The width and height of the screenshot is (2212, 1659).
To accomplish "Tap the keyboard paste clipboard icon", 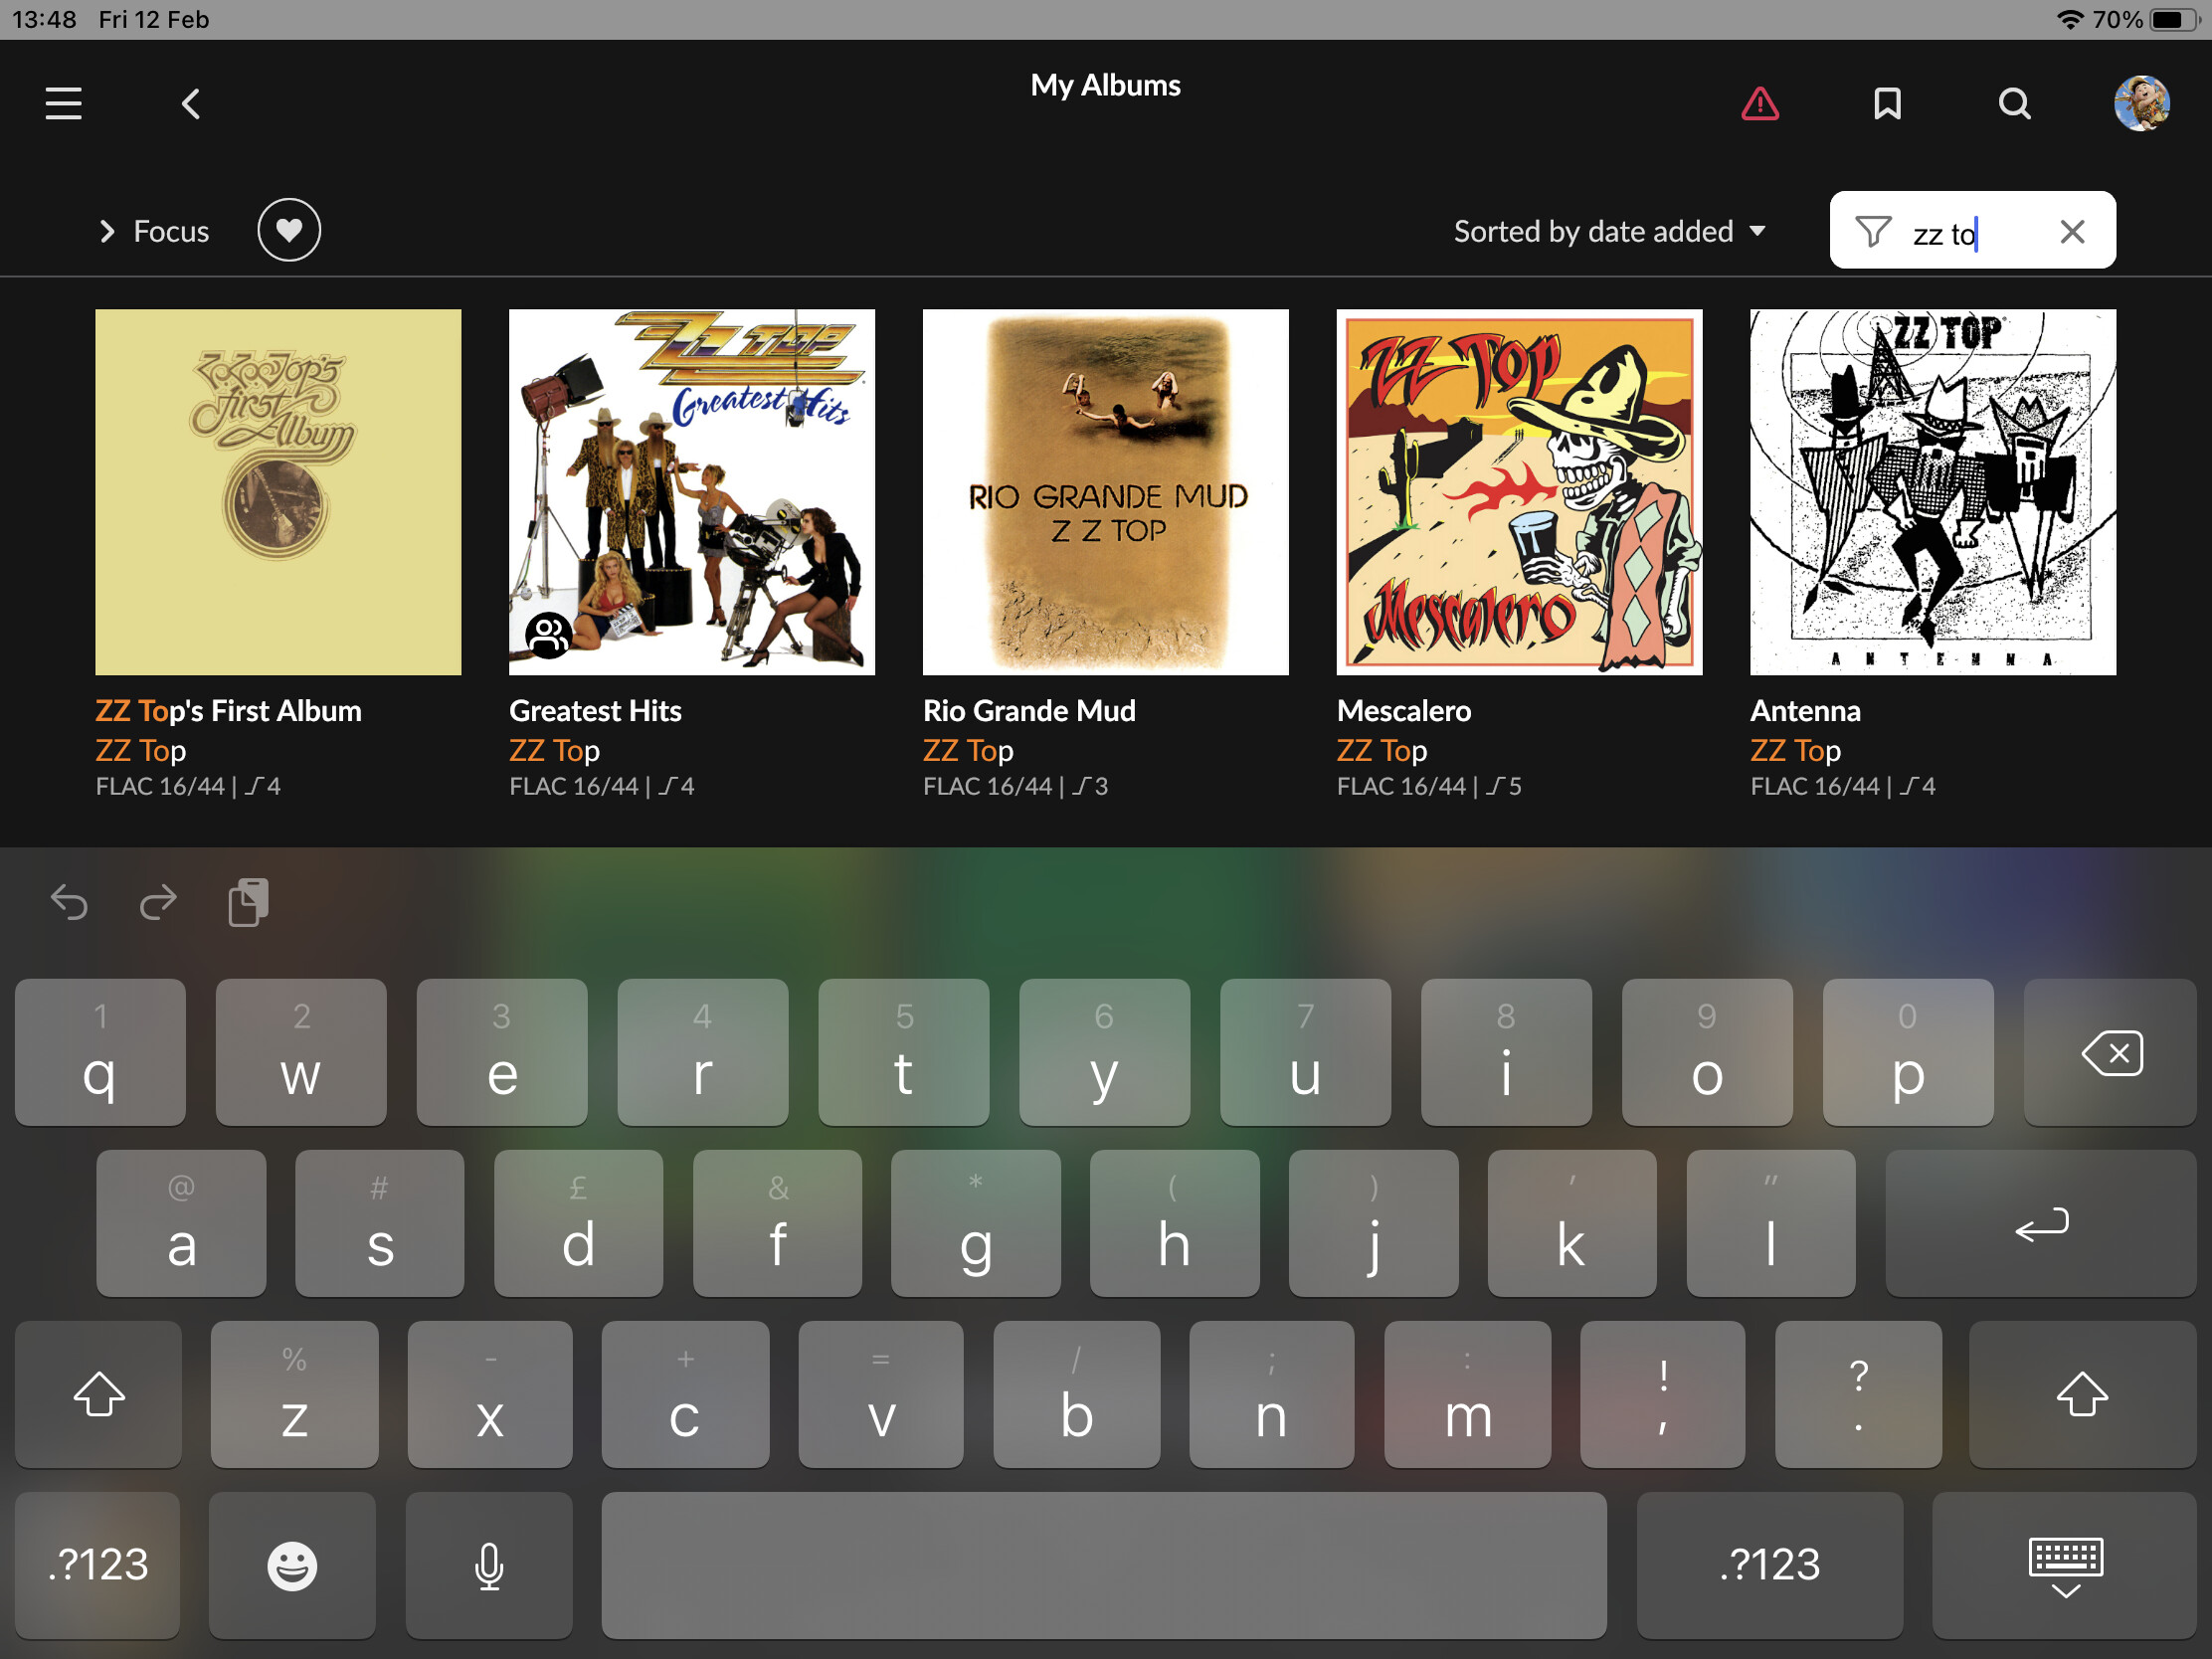I will (x=247, y=903).
